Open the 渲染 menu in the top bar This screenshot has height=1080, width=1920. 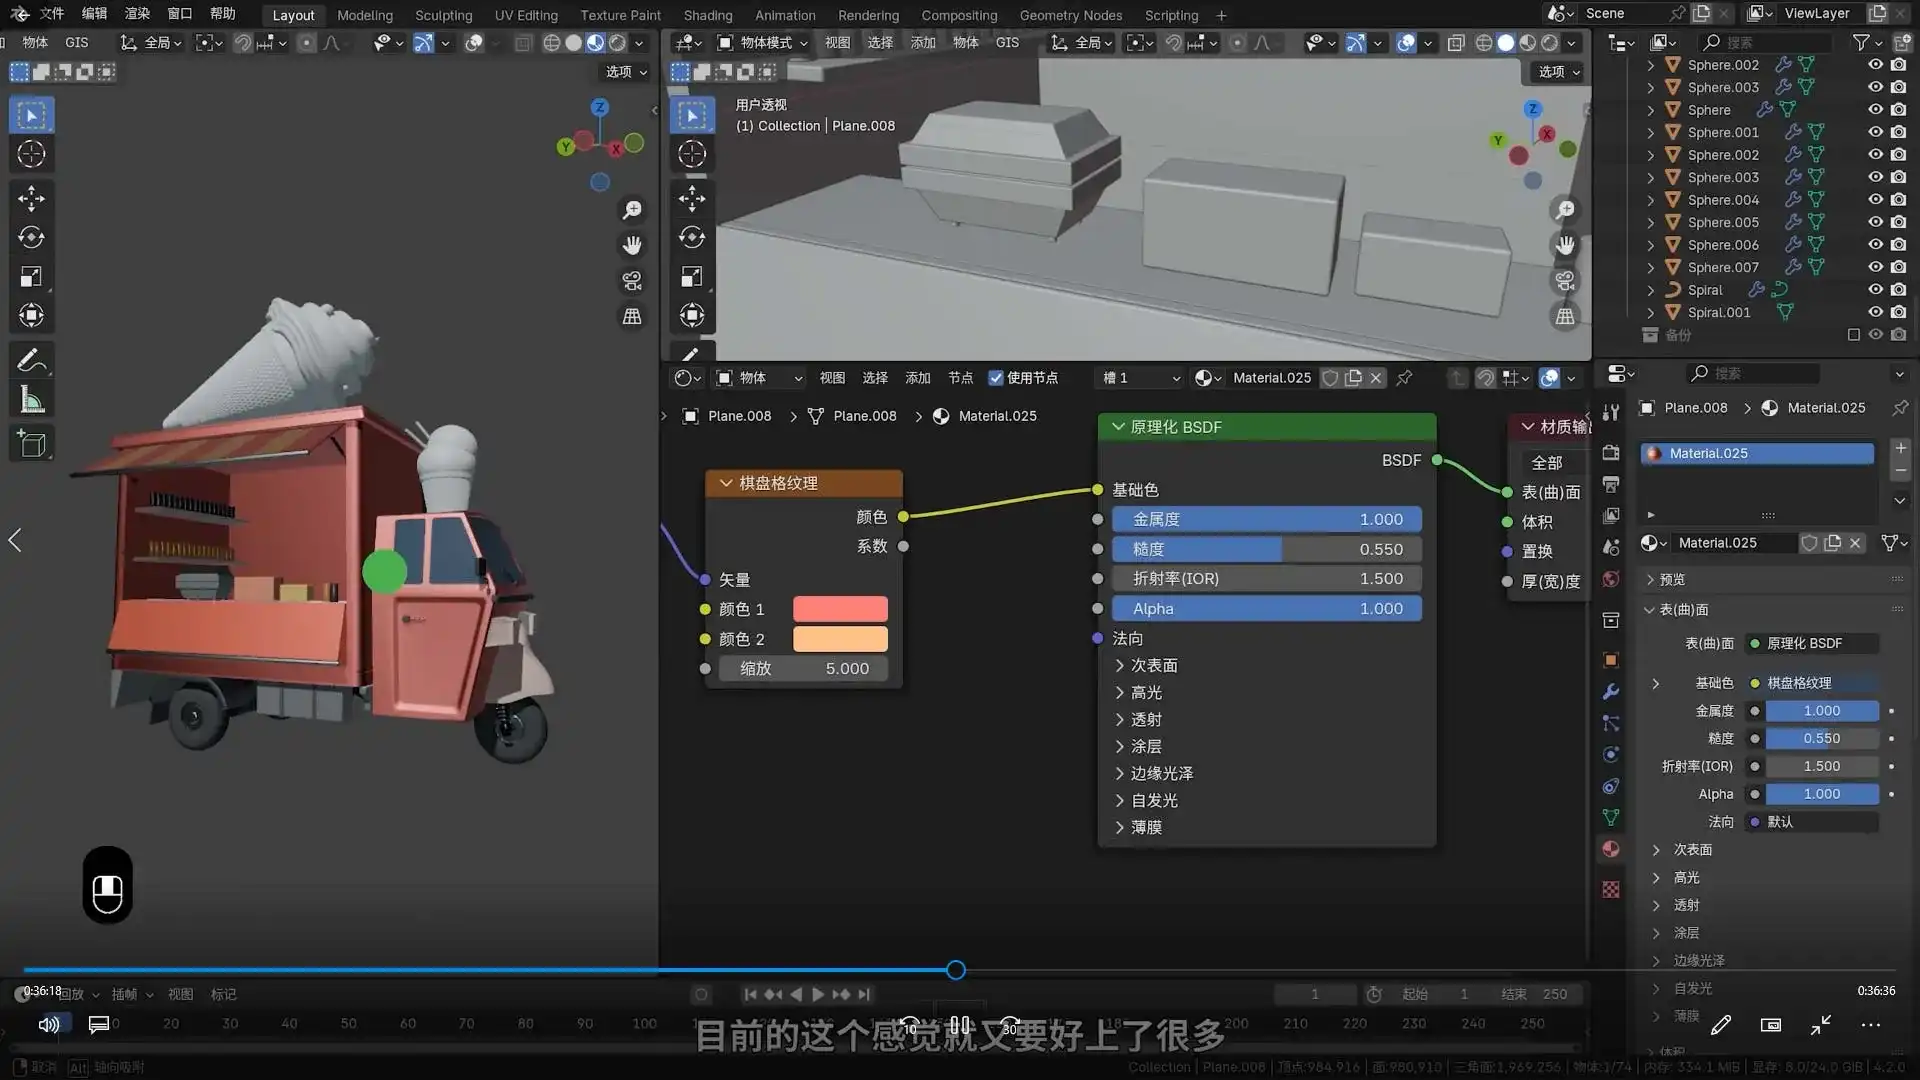(x=137, y=14)
